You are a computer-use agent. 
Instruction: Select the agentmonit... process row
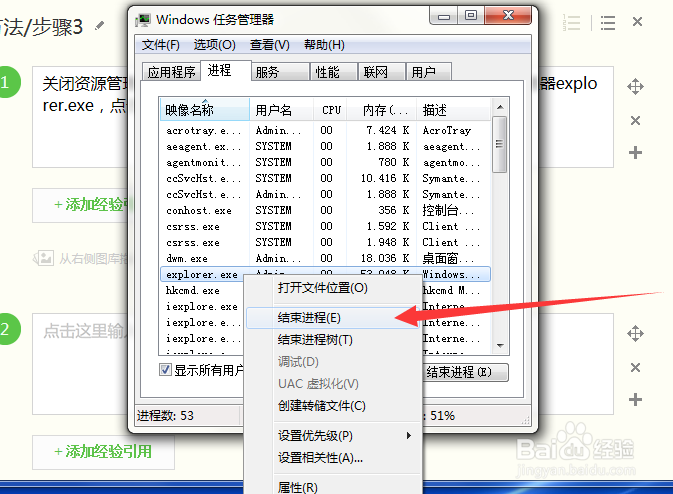click(x=325, y=162)
